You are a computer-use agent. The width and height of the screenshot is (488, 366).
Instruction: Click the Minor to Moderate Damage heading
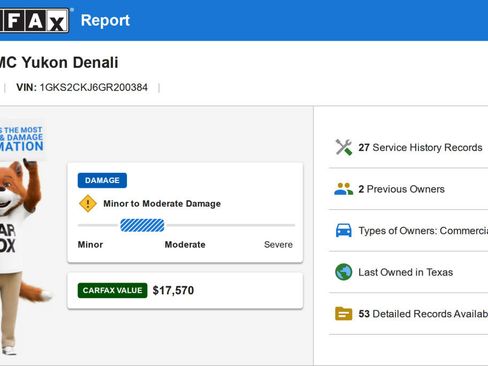pyautogui.click(x=162, y=204)
